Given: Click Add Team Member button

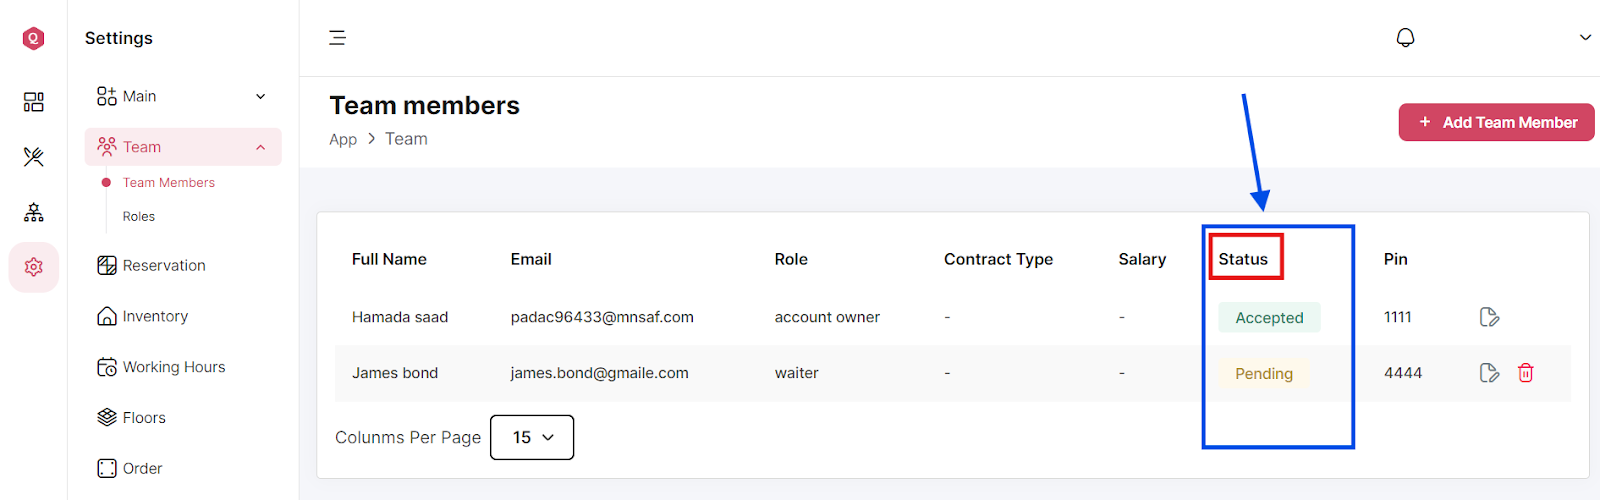Looking at the screenshot, I should (1496, 122).
